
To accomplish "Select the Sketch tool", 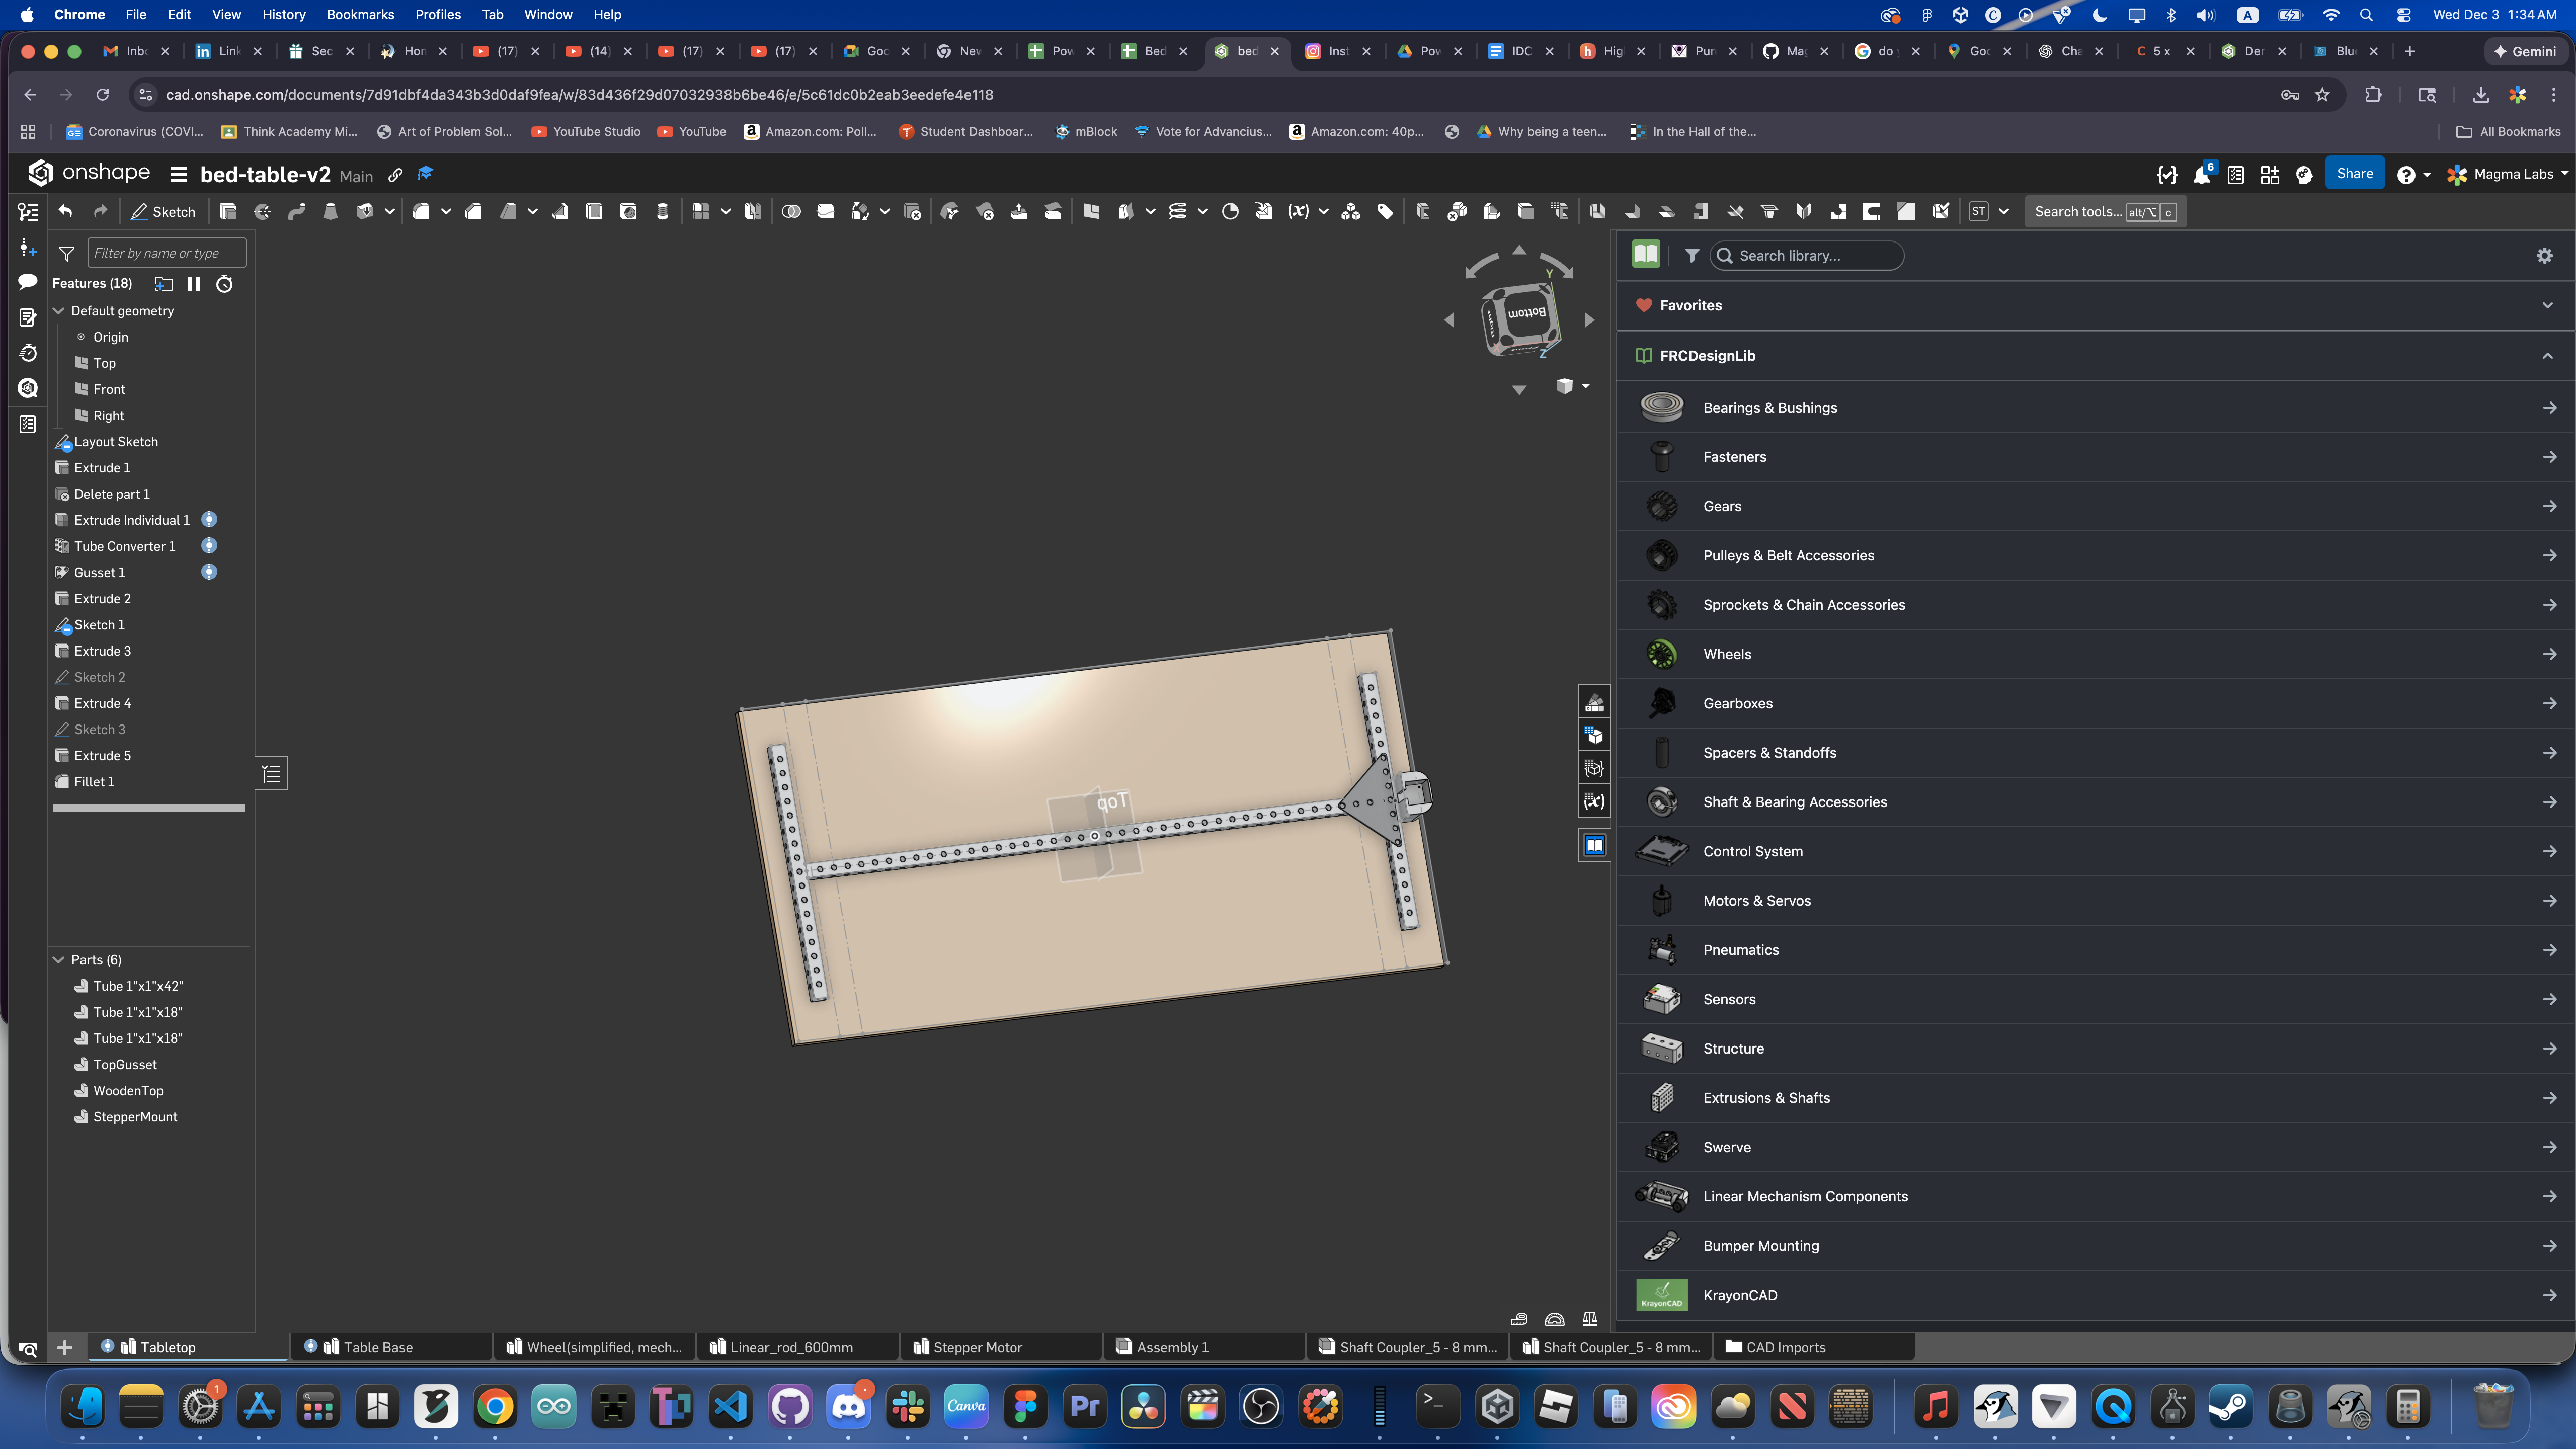I will 163,211.
